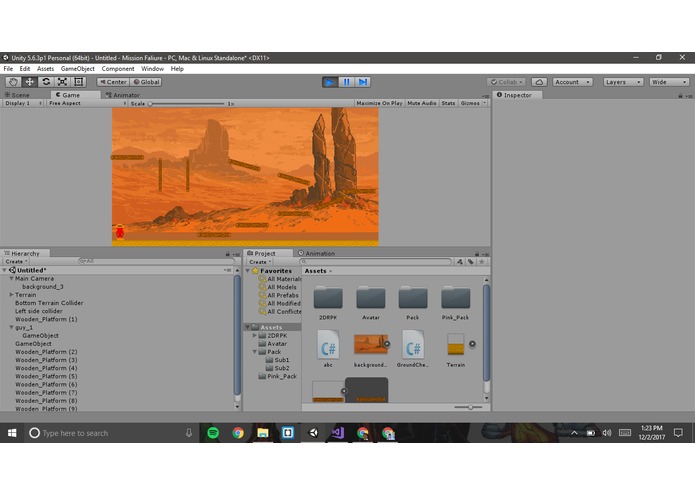Open the Window menu

click(152, 69)
